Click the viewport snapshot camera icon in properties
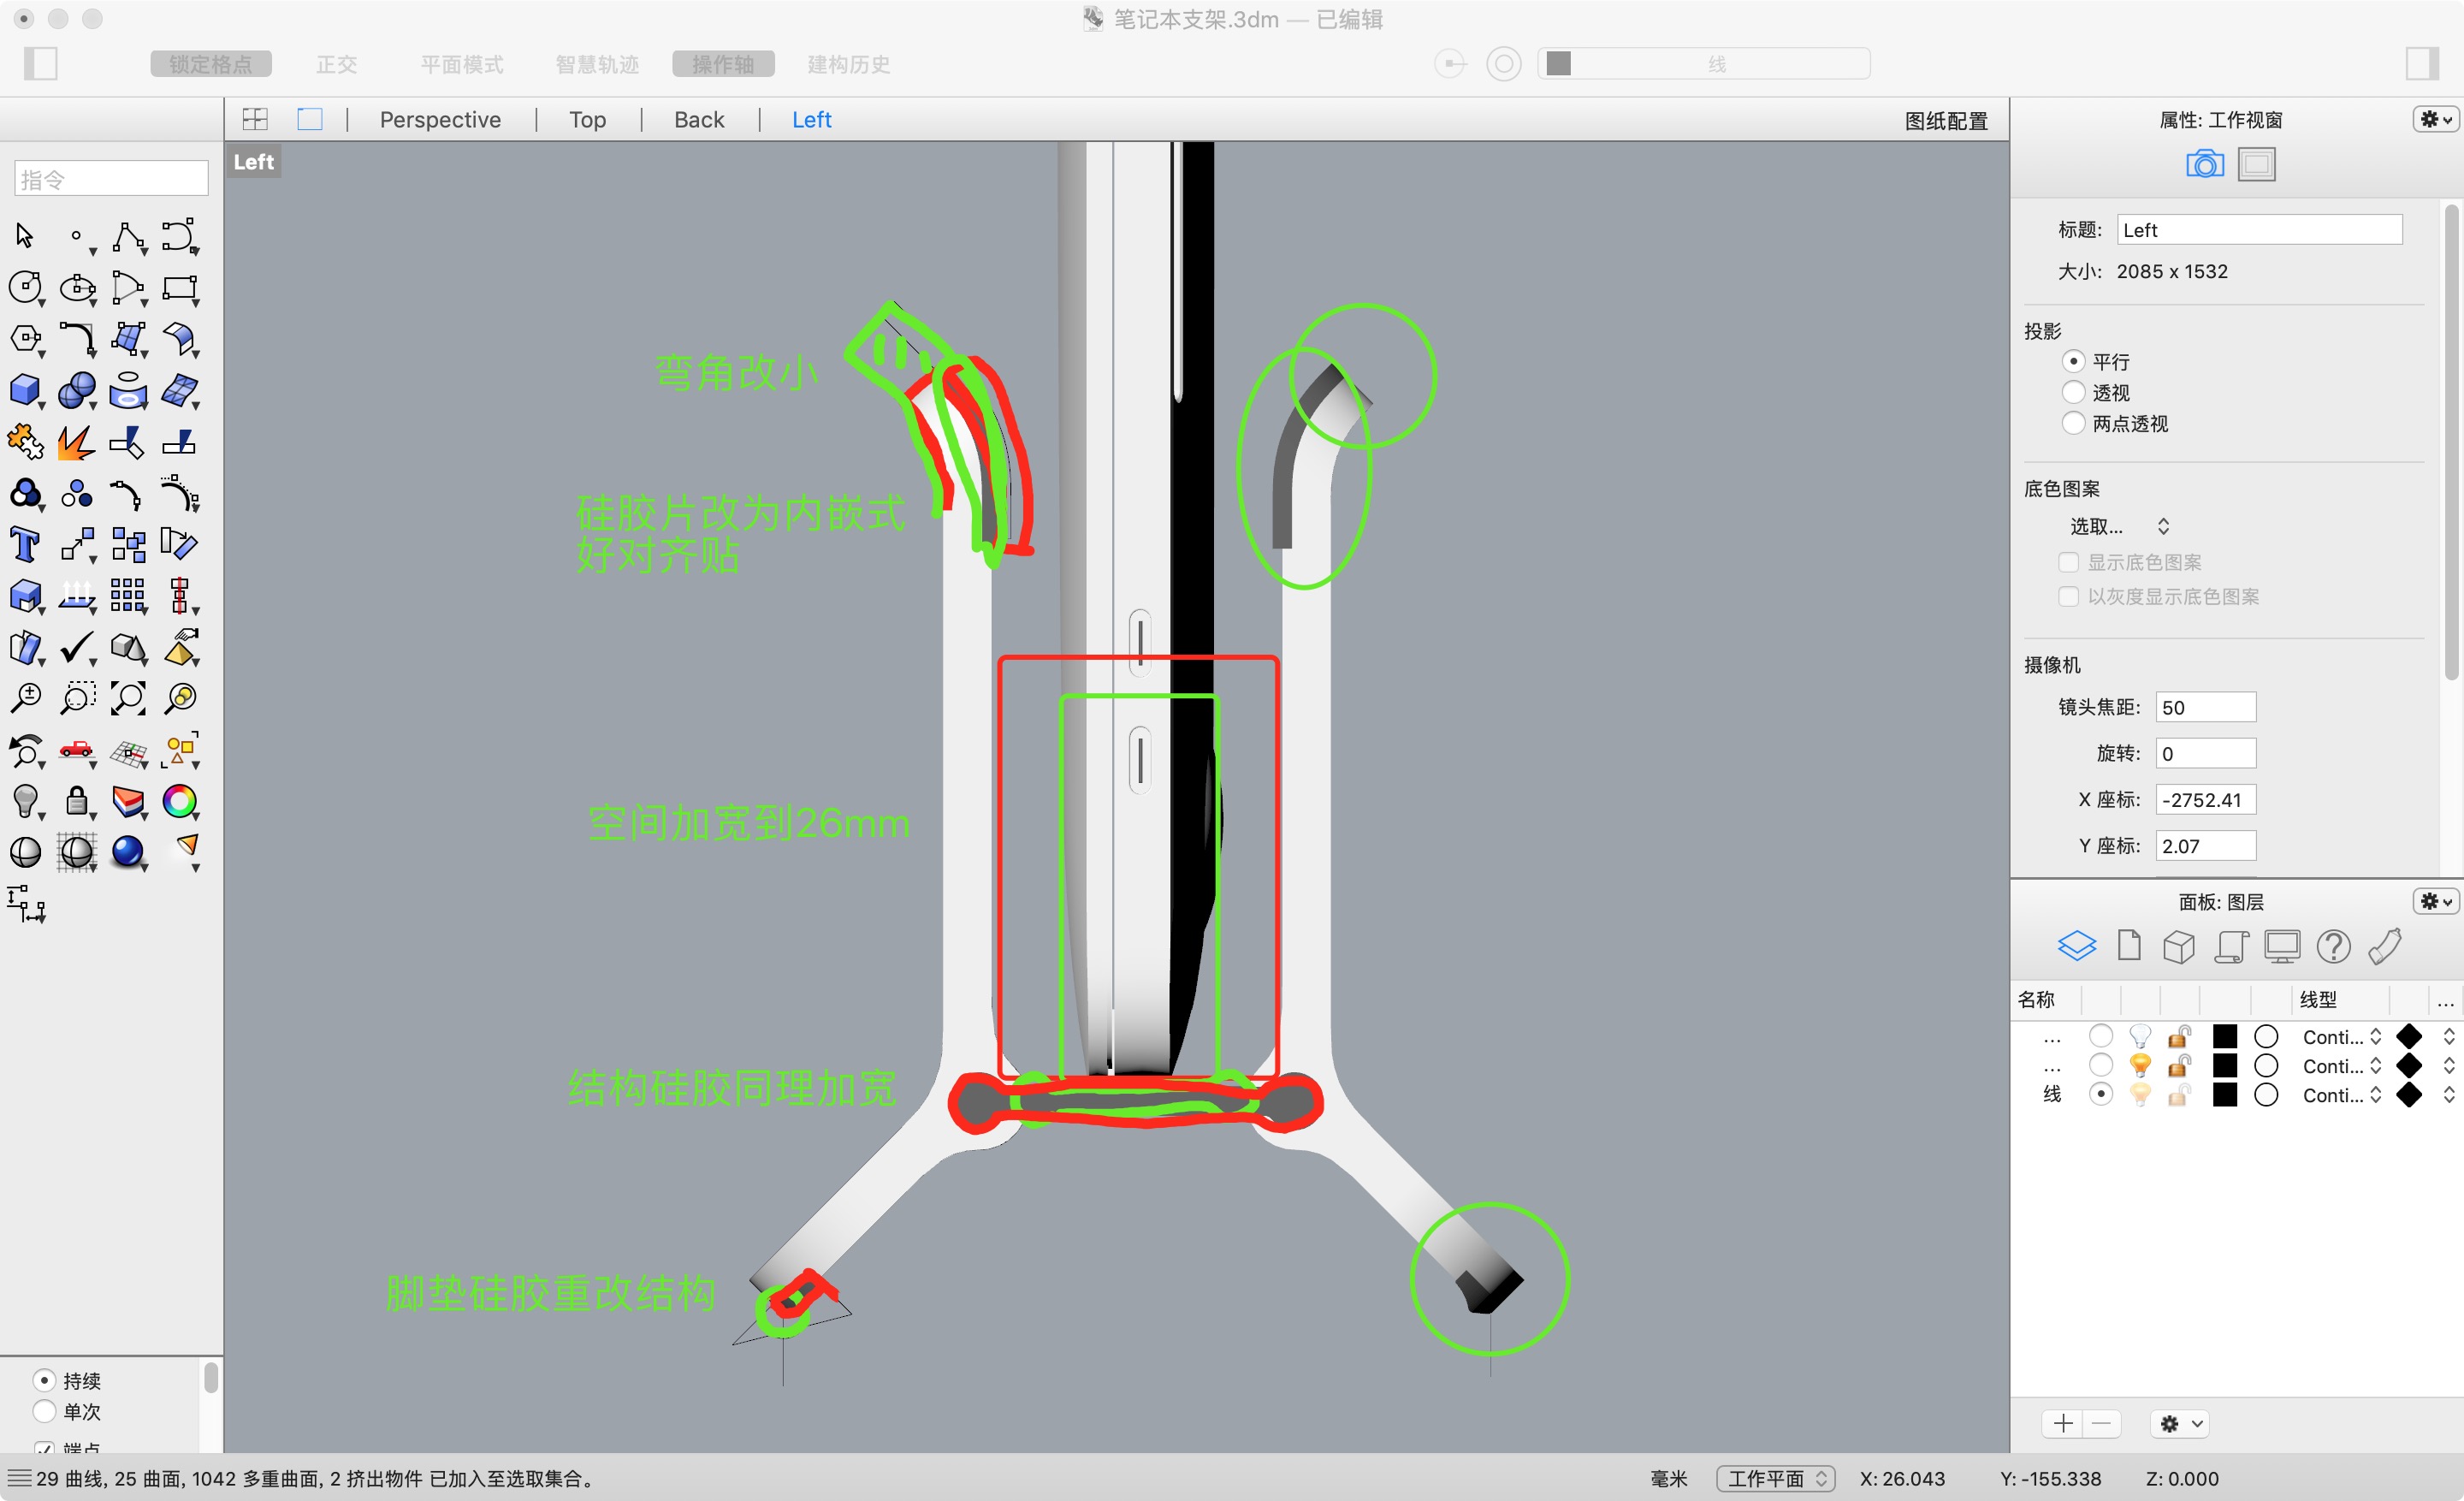Screen dimensions: 2464x1501 click(x=2204, y=163)
